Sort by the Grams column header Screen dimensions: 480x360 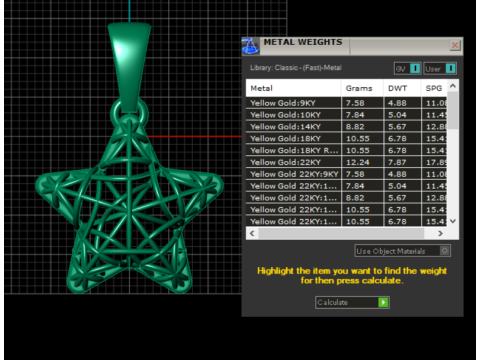[x=362, y=88]
